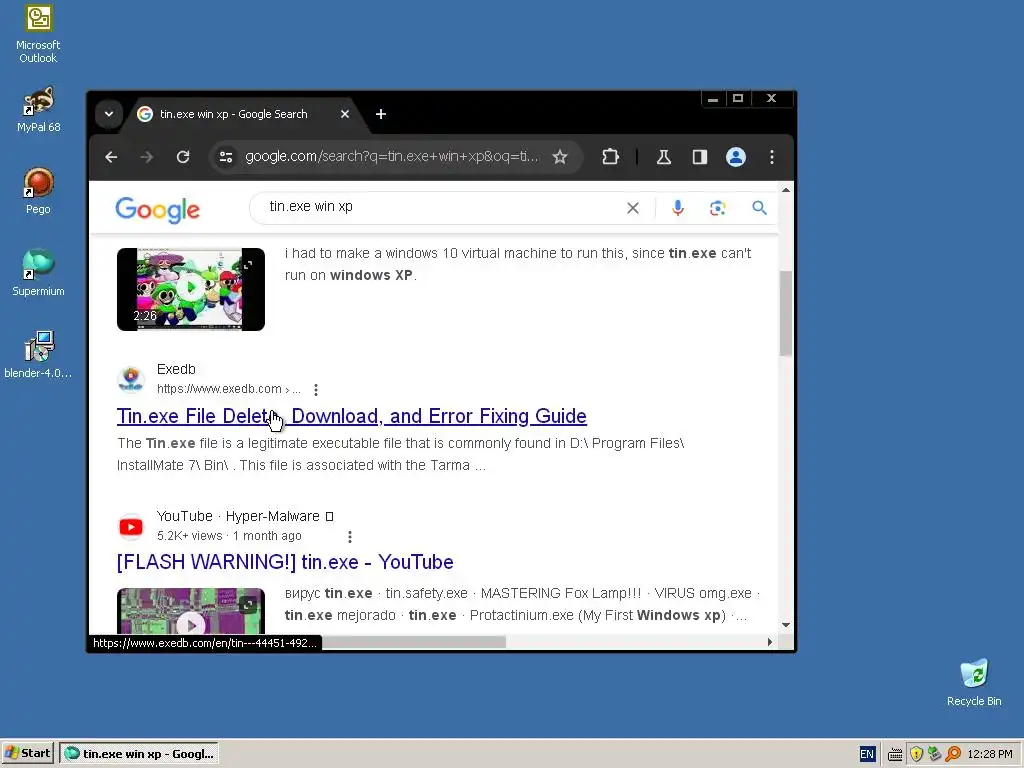Open the Windows Start menu
The height and width of the screenshot is (768, 1024).
[28, 754]
